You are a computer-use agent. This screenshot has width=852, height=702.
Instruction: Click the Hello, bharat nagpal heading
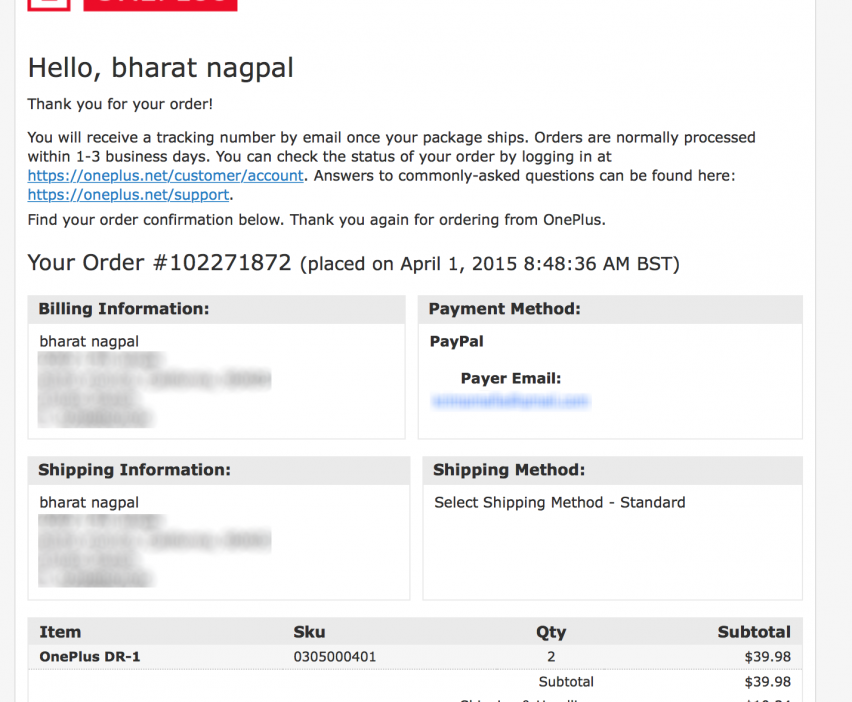(x=160, y=68)
